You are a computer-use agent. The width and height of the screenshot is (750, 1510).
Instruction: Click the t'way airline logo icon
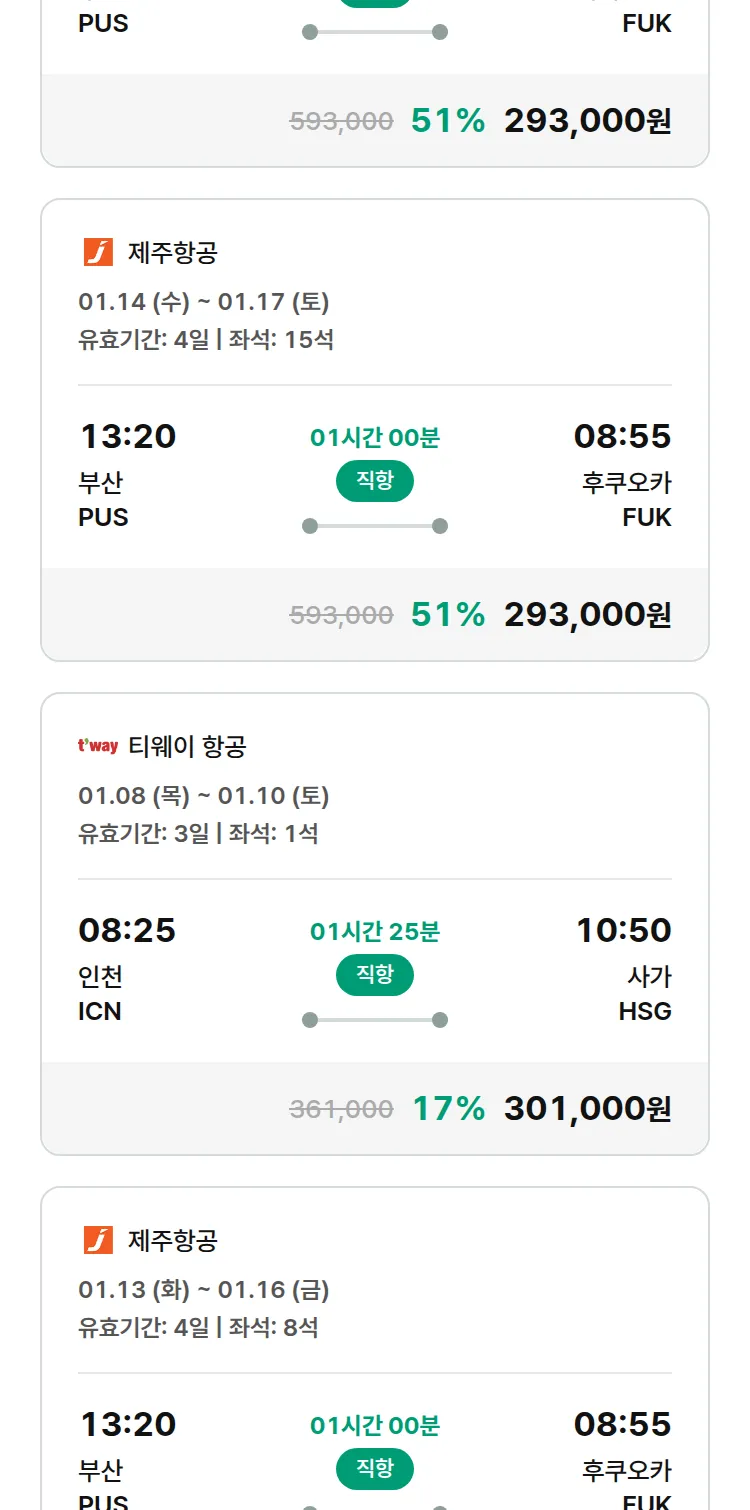click(x=98, y=746)
